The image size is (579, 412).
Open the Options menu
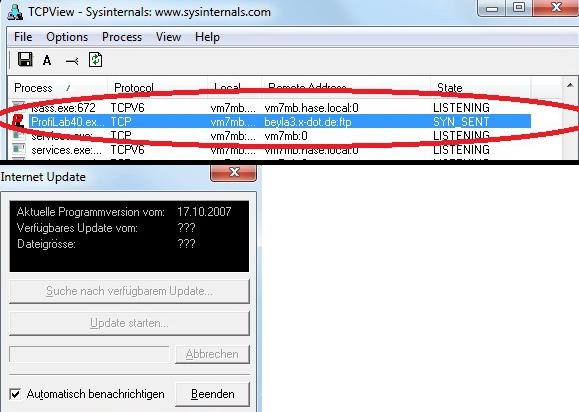click(x=67, y=37)
